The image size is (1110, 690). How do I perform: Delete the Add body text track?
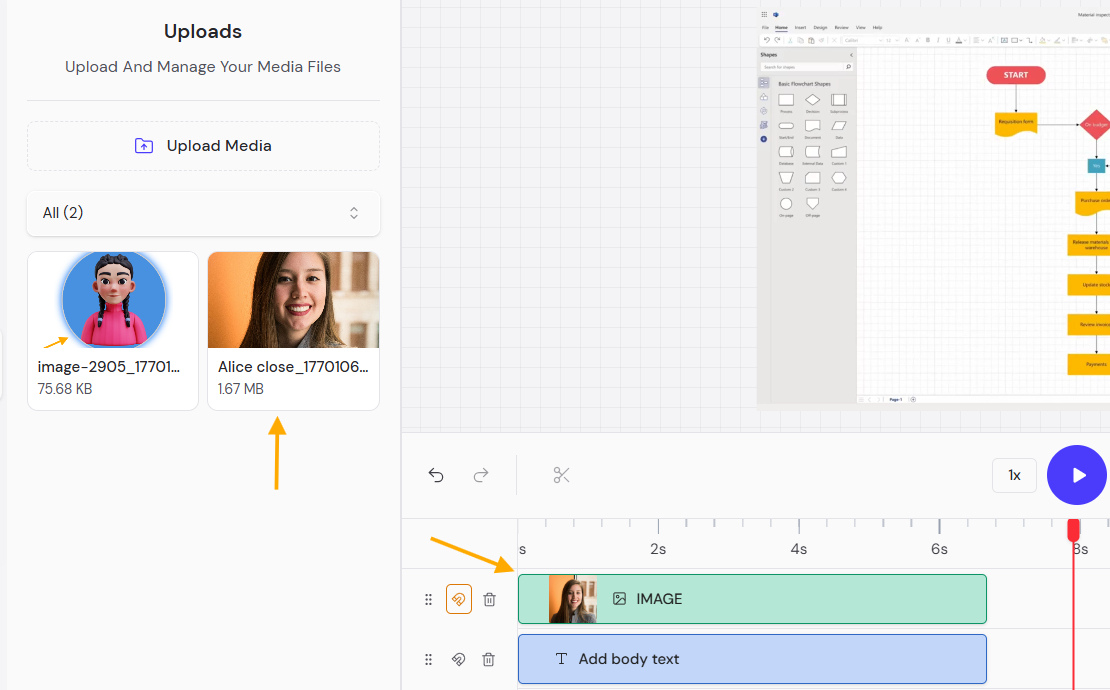point(488,659)
